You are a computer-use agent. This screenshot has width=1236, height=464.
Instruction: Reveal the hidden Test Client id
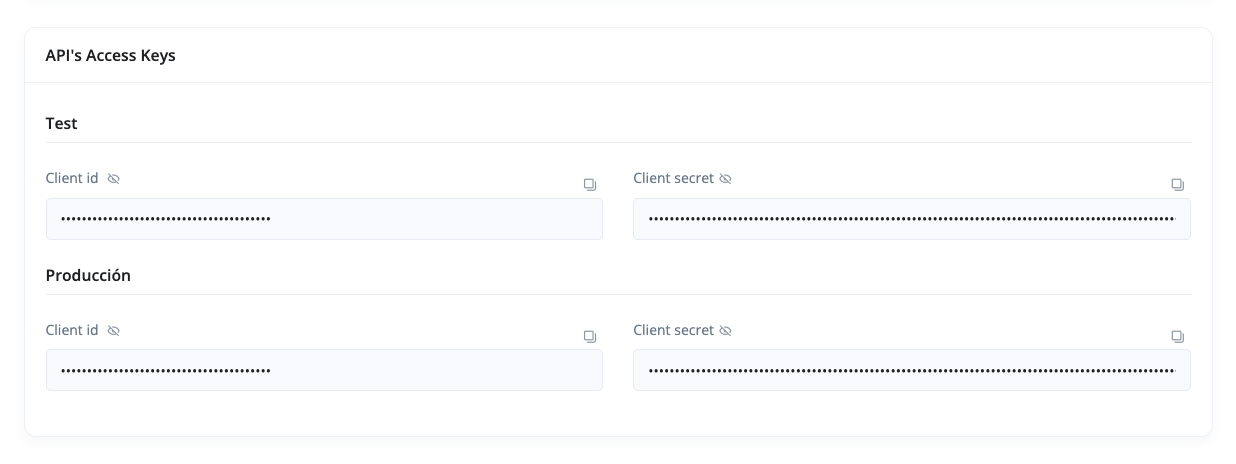coord(113,179)
